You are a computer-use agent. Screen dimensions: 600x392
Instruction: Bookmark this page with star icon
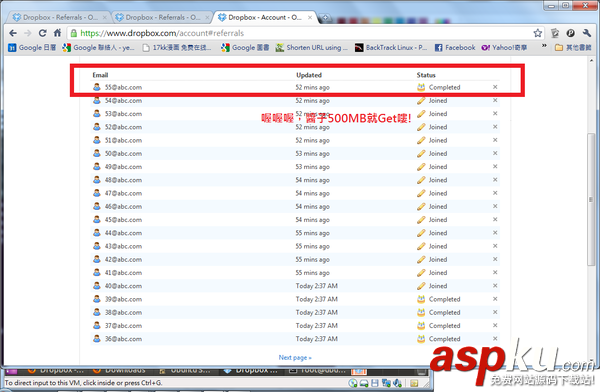pyautogui.click(x=538, y=33)
